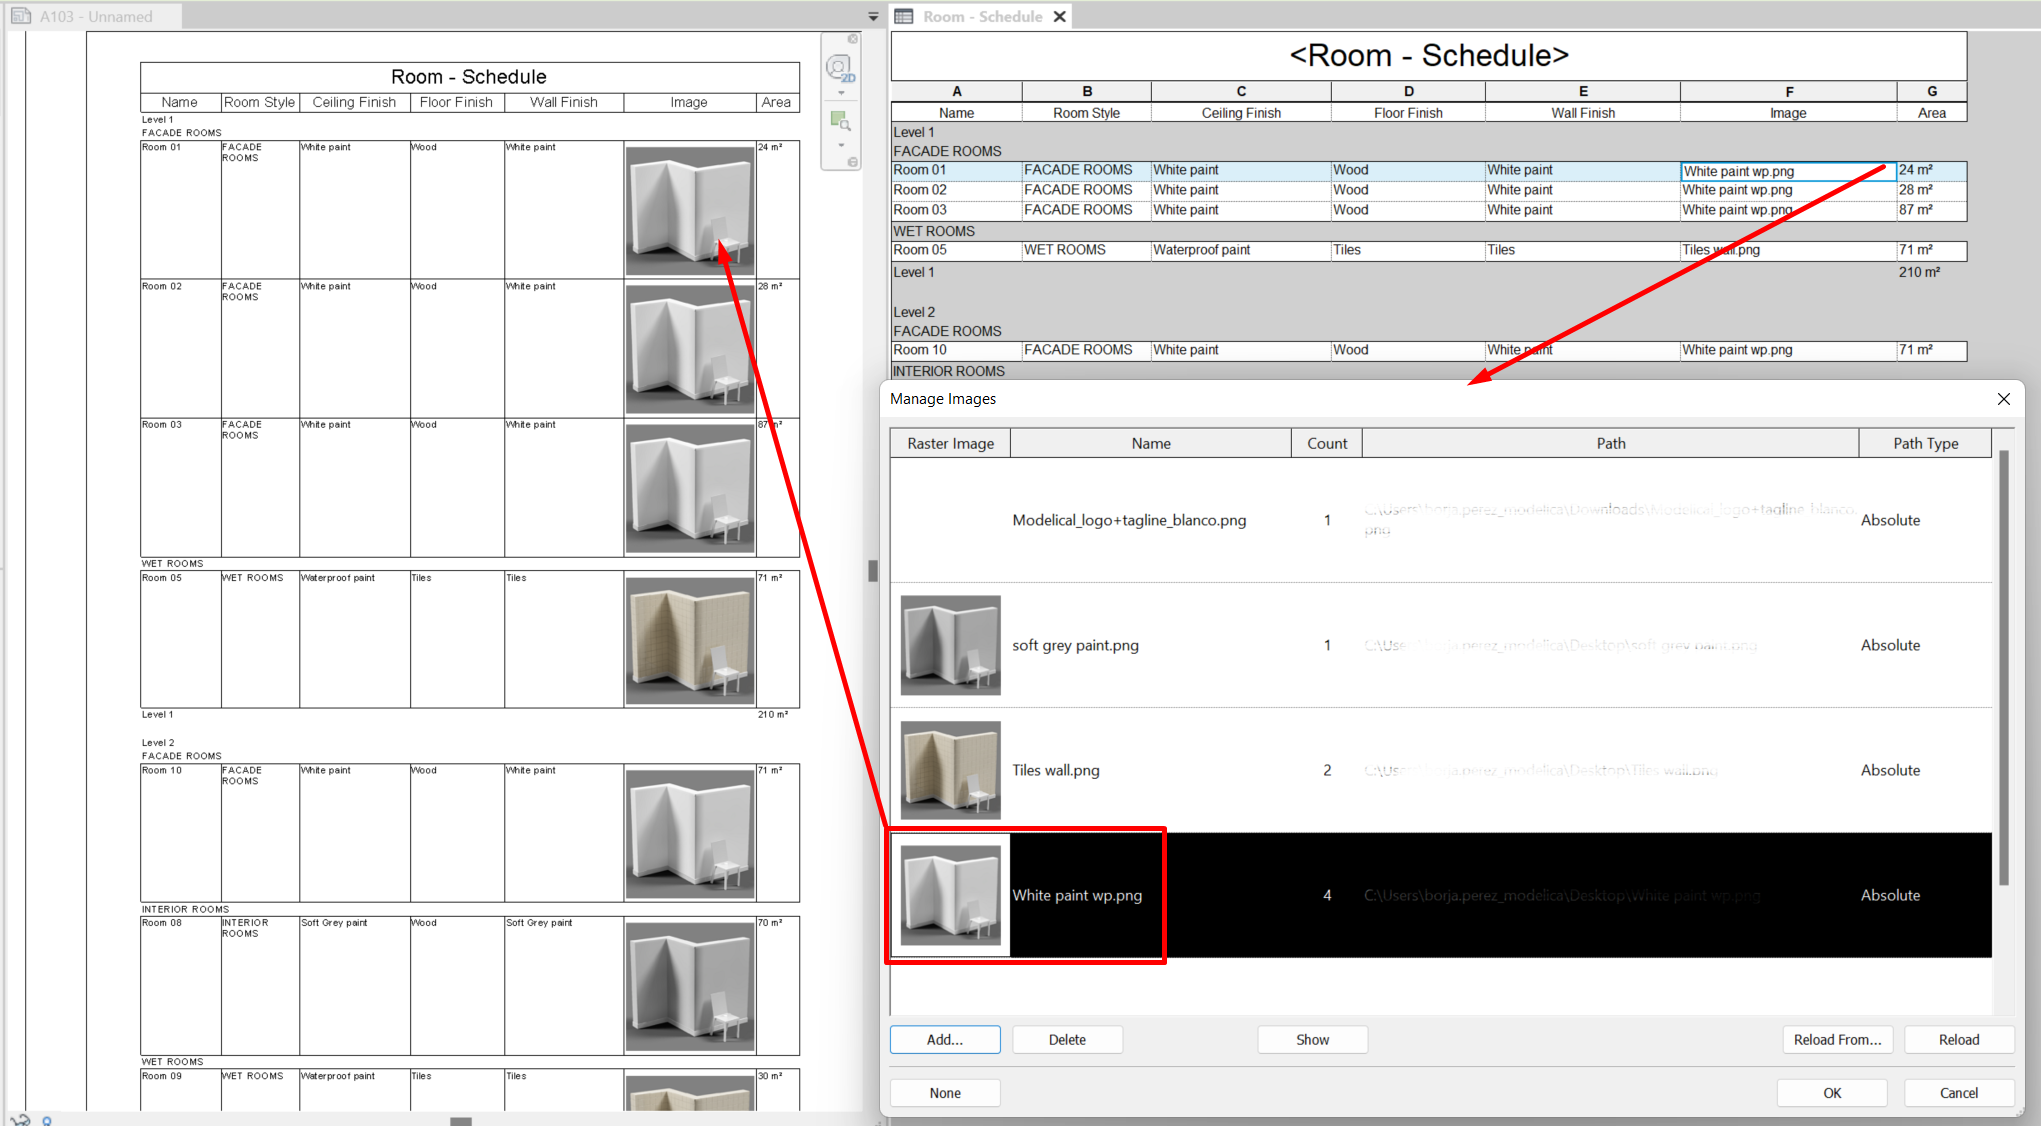Click the 24 m² area cell for Room 01
Image resolution: width=2041 pixels, height=1126 pixels.
click(1932, 170)
